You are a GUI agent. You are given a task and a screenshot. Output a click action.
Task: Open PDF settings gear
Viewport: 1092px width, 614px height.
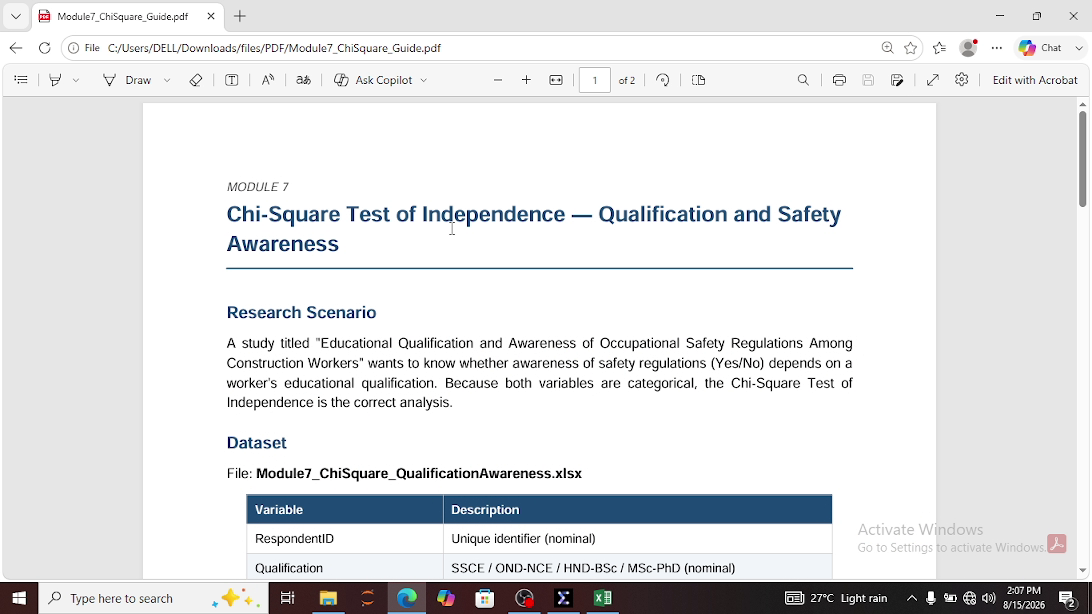coord(962,80)
